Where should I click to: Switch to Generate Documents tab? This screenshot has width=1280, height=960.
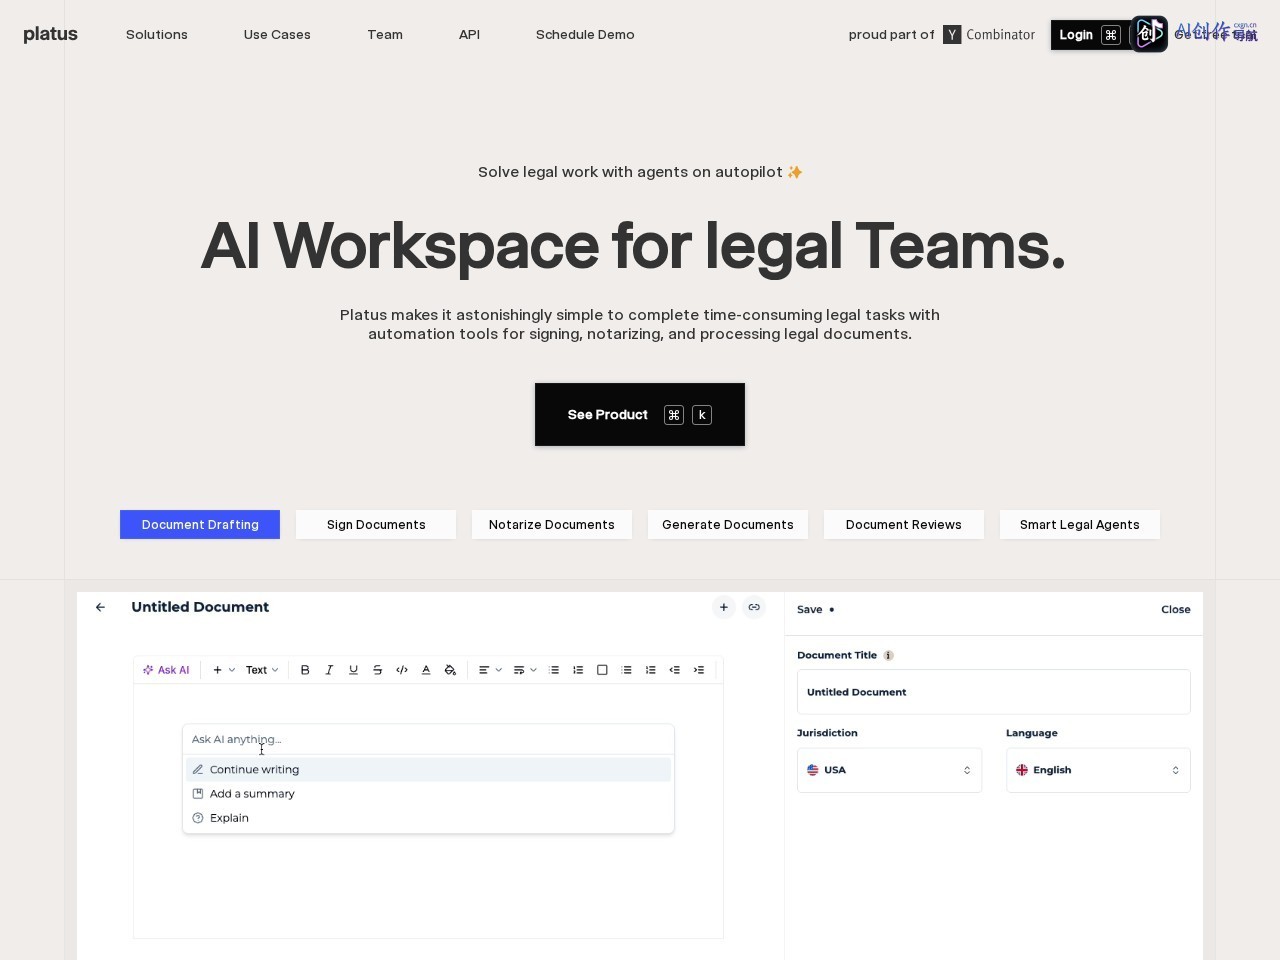(728, 525)
